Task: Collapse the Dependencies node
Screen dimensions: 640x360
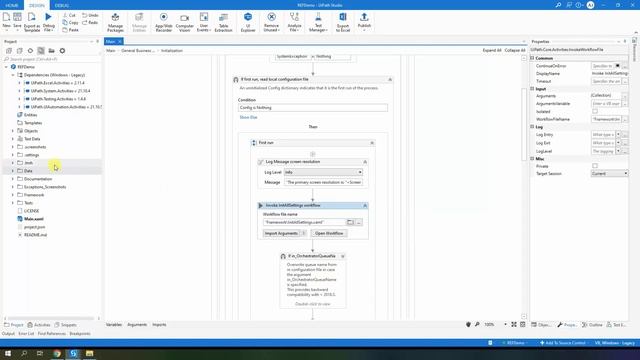Action: [13, 75]
